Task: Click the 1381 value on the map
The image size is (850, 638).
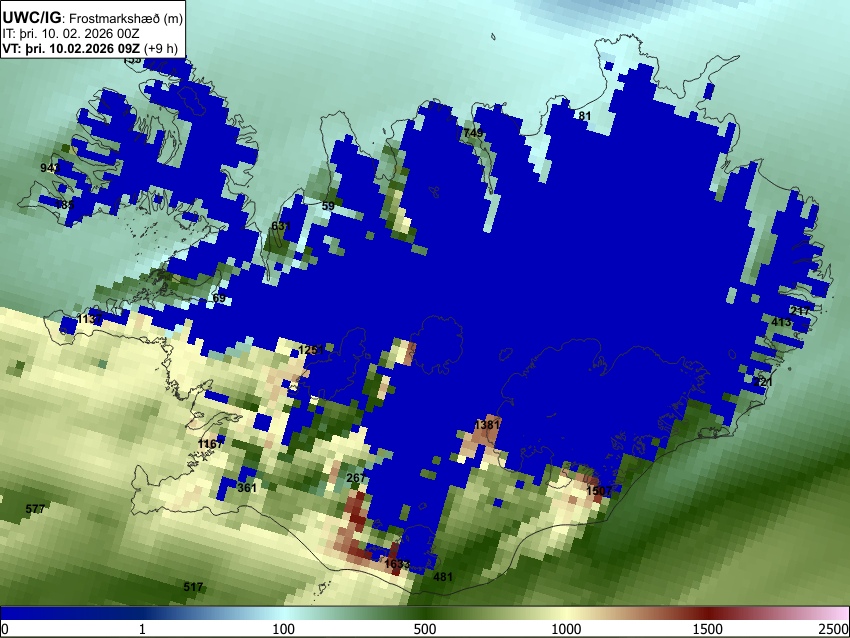Action: [486, 424]
